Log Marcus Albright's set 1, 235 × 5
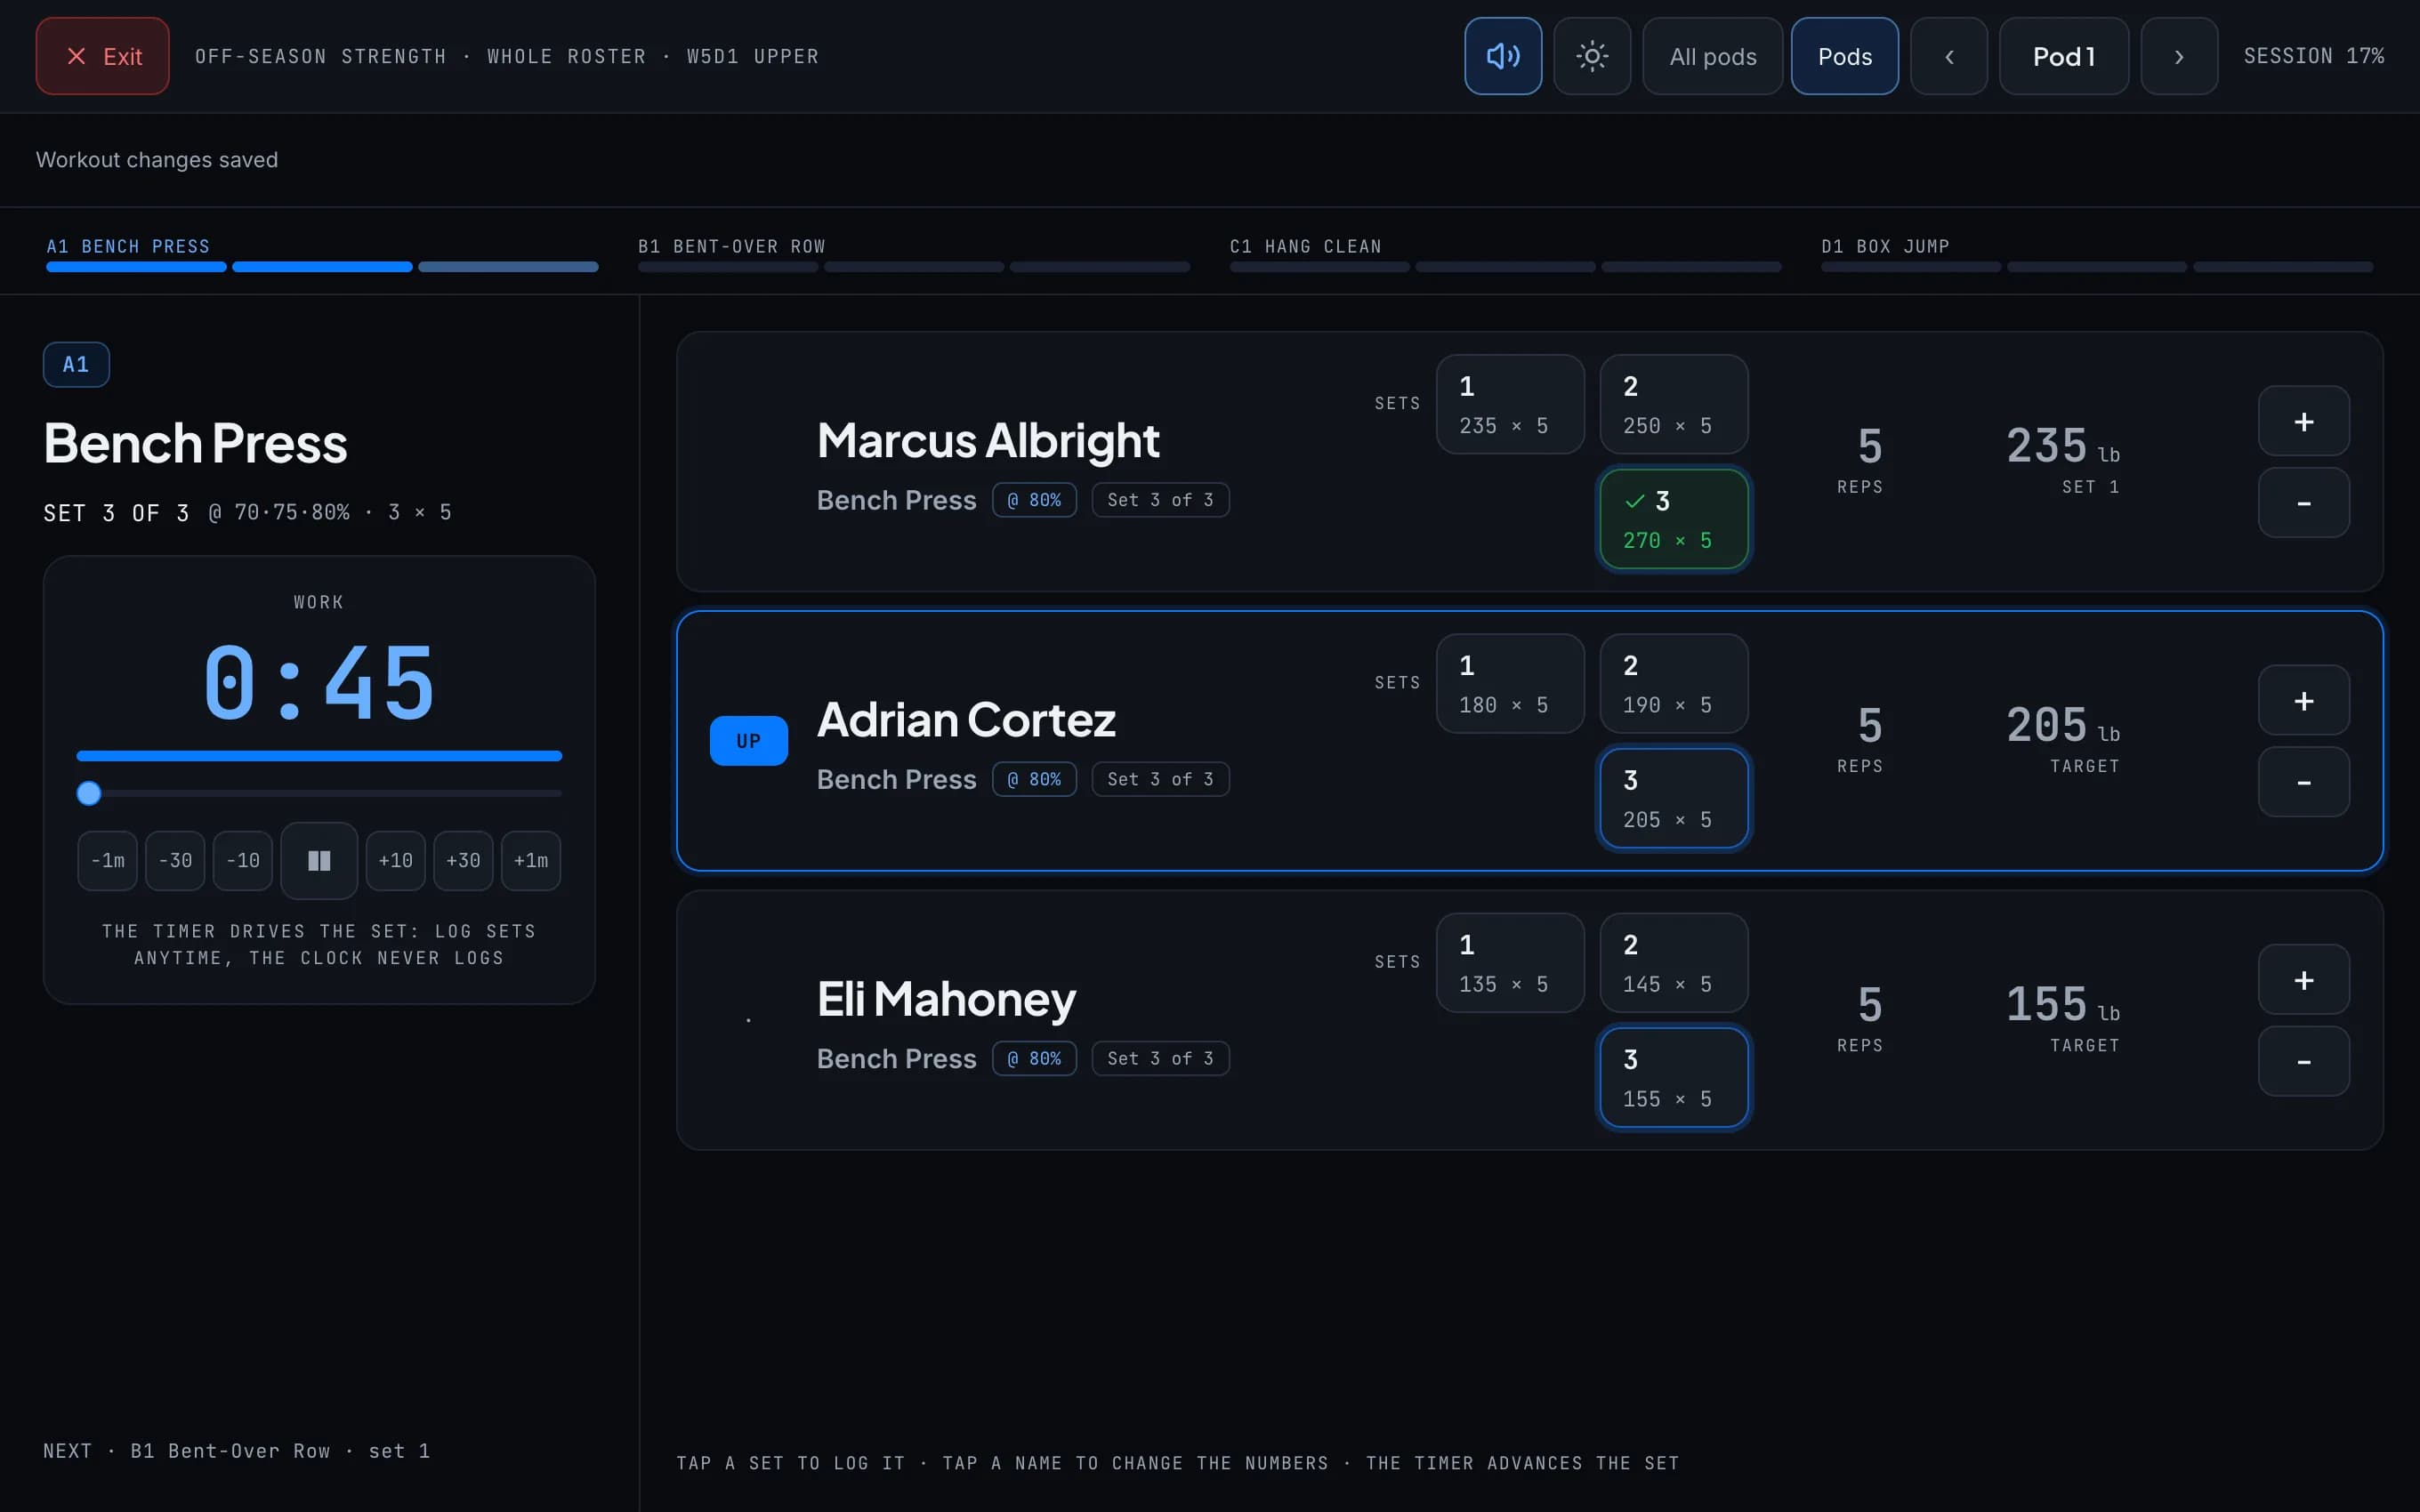The image size is (2420, 1512). [x=1510, y=404]
